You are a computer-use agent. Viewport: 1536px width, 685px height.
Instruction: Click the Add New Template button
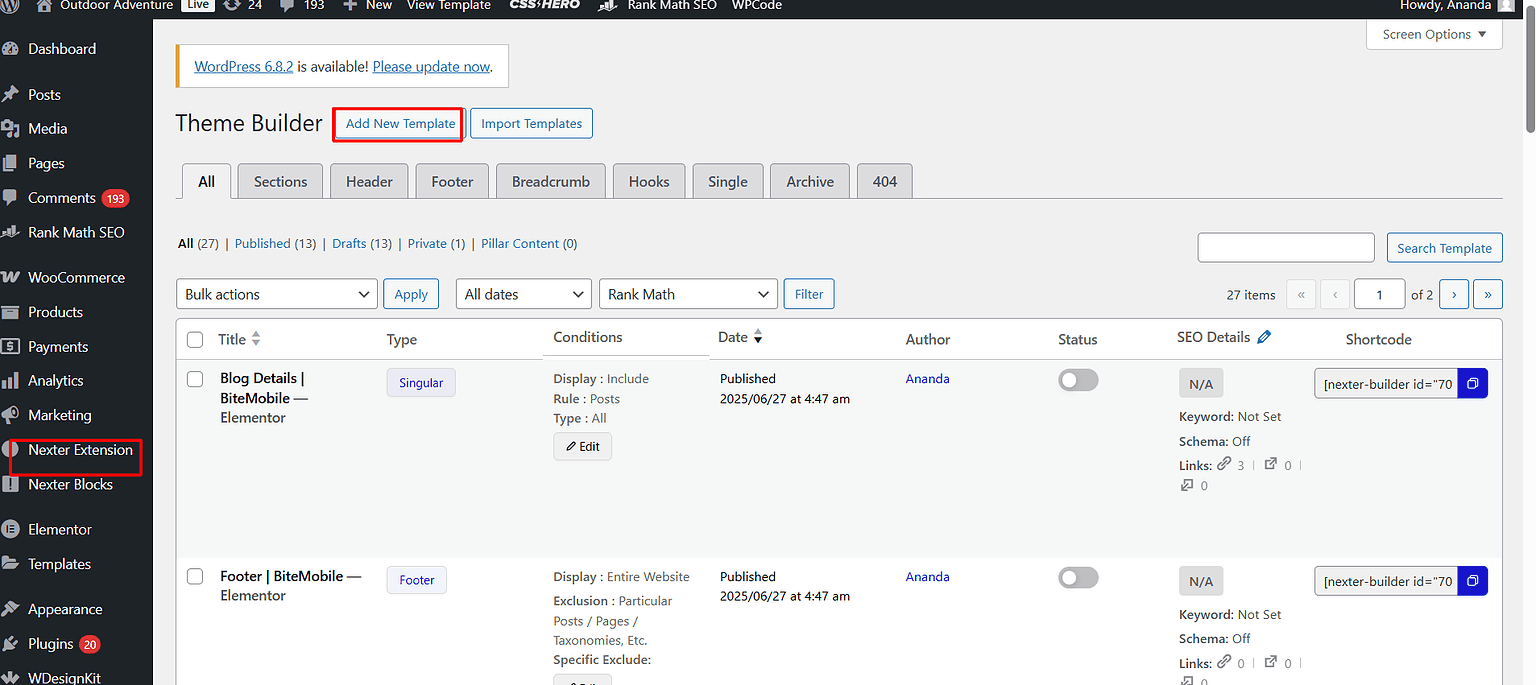tap(398, 123)
